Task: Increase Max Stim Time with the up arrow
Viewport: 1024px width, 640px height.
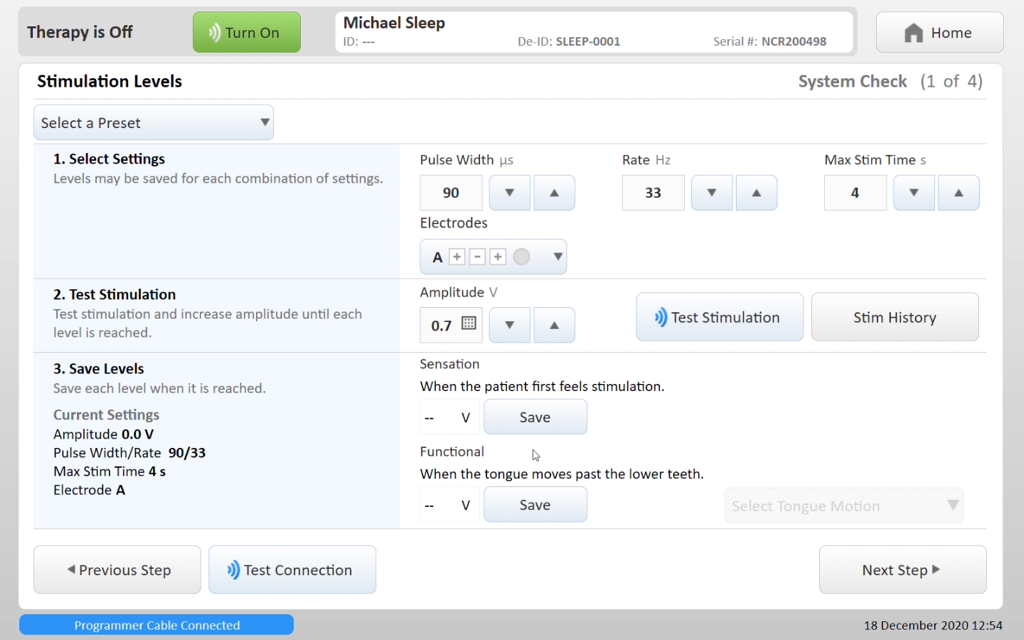Action: (958, 193)
